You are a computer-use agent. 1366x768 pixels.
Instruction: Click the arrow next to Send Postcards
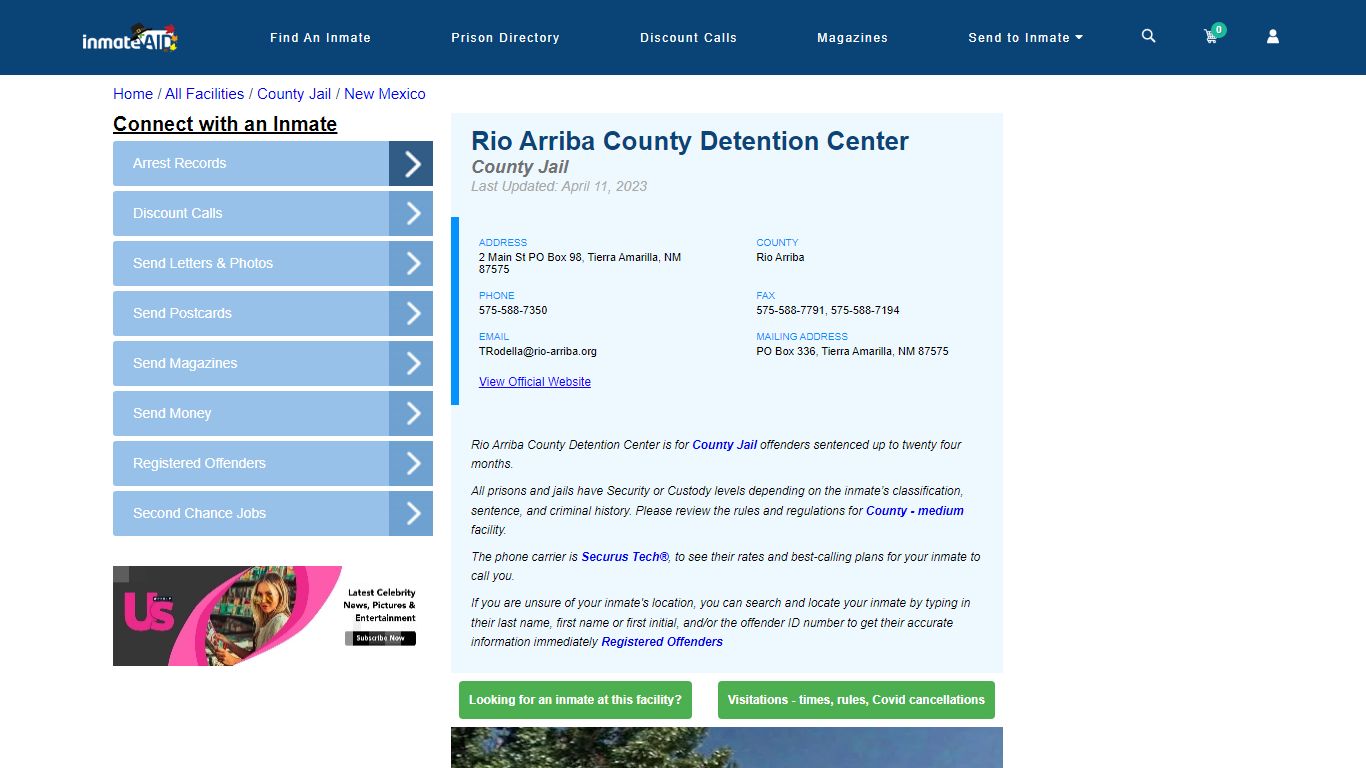pyautogui.click(x=411, y=313)
